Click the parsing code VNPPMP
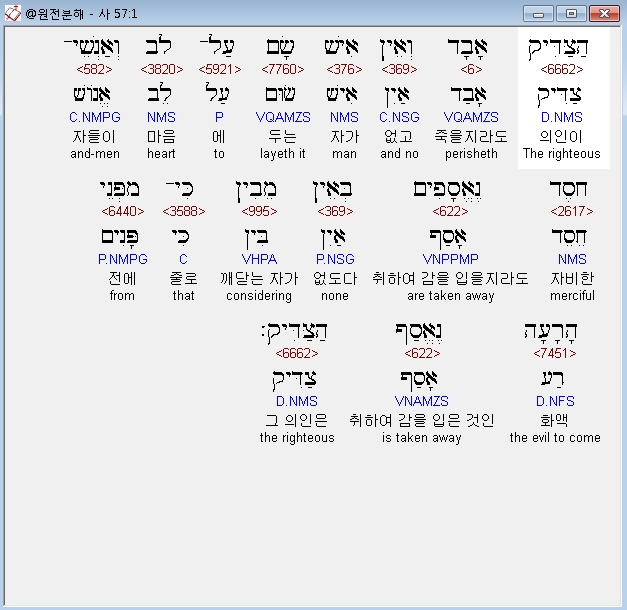The width and height of the screenshot is (627, 610). (450, 259)
